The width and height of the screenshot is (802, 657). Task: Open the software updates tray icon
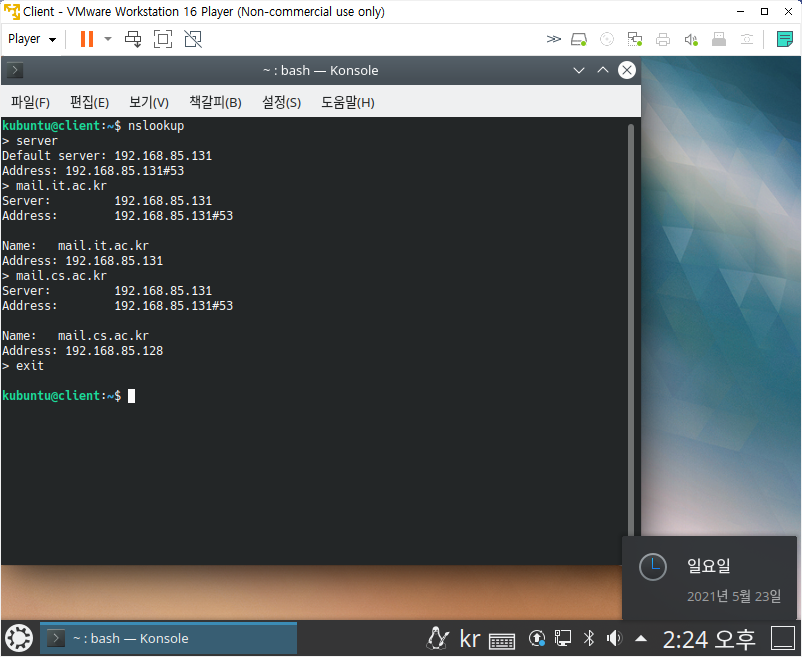tap(537, 638)
